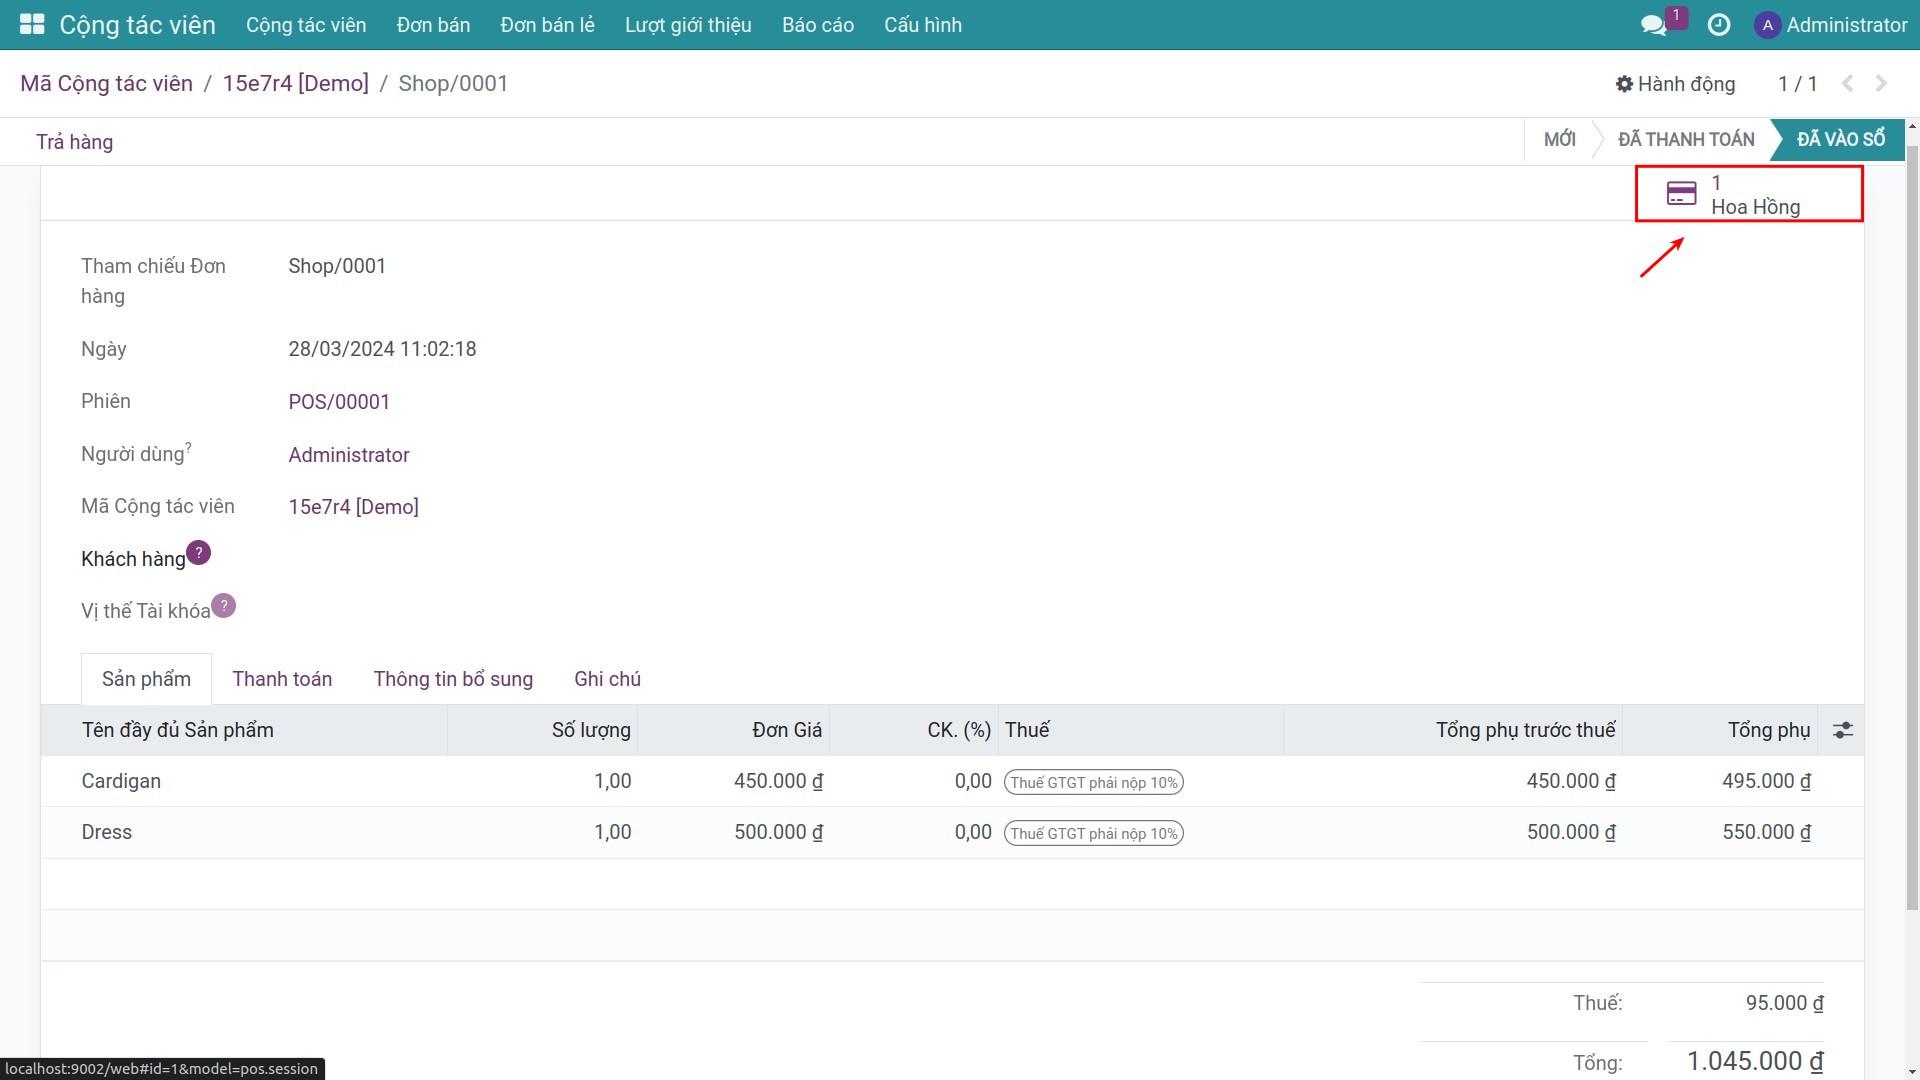
Task: Click the Dress tax tag GTGT 10%
Action: point(1094,833)
